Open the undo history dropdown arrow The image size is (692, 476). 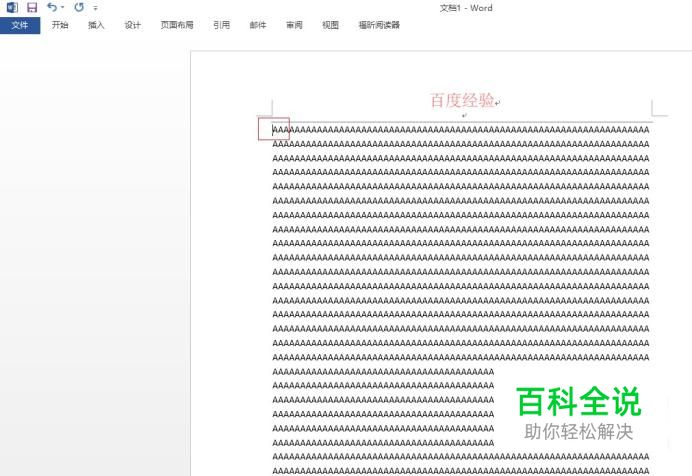click(x=63, y=7)
